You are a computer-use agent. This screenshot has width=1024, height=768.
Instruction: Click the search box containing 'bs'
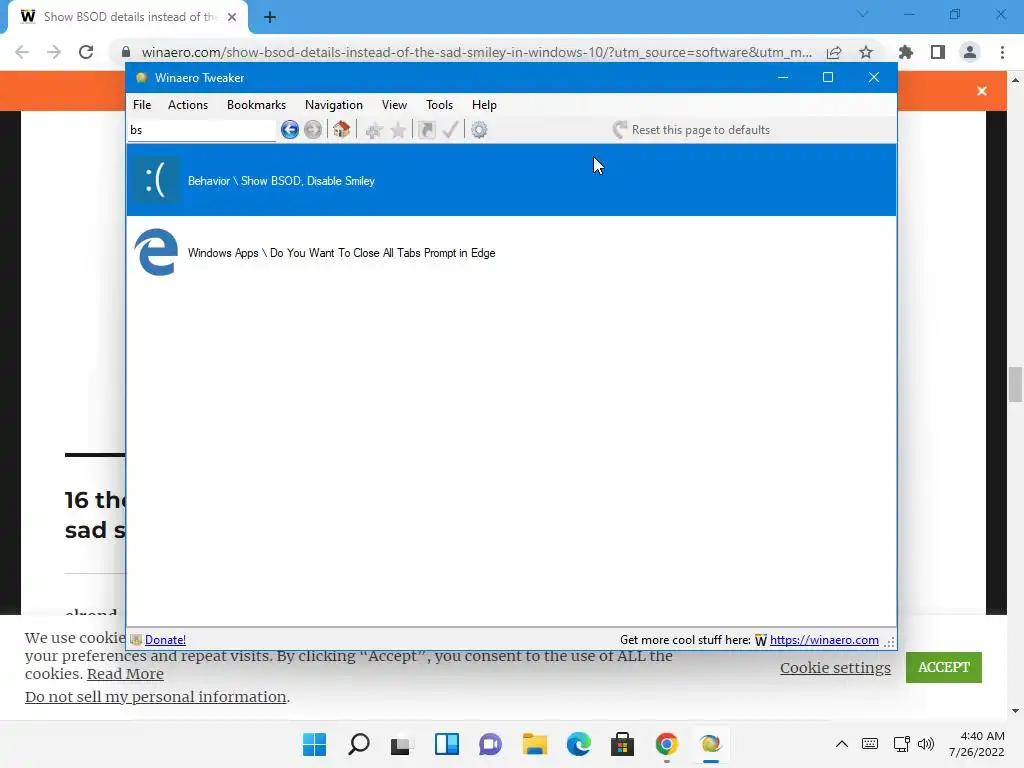click(x=201, y=130)
